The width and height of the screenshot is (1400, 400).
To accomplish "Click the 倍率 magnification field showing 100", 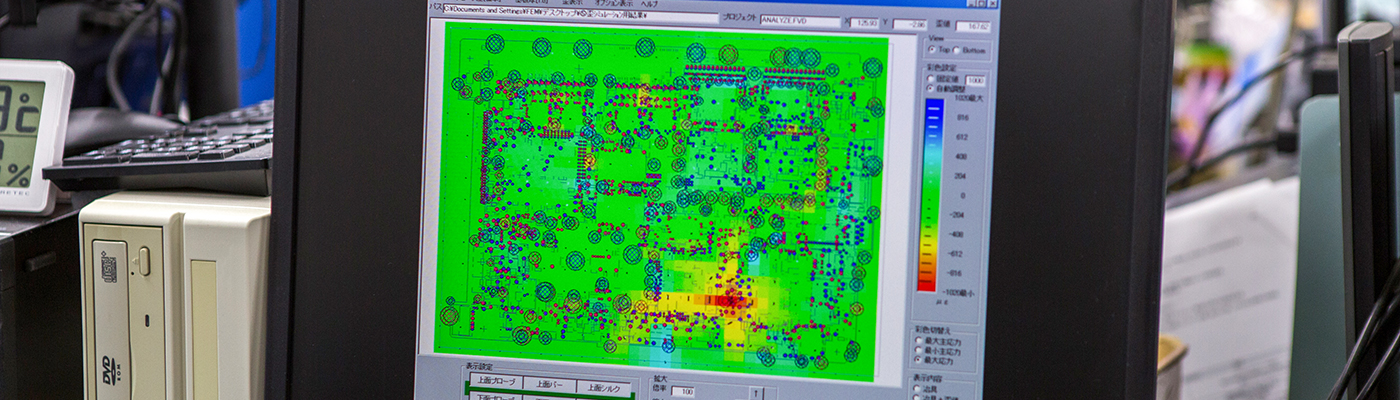I will [x=683, y=392].
